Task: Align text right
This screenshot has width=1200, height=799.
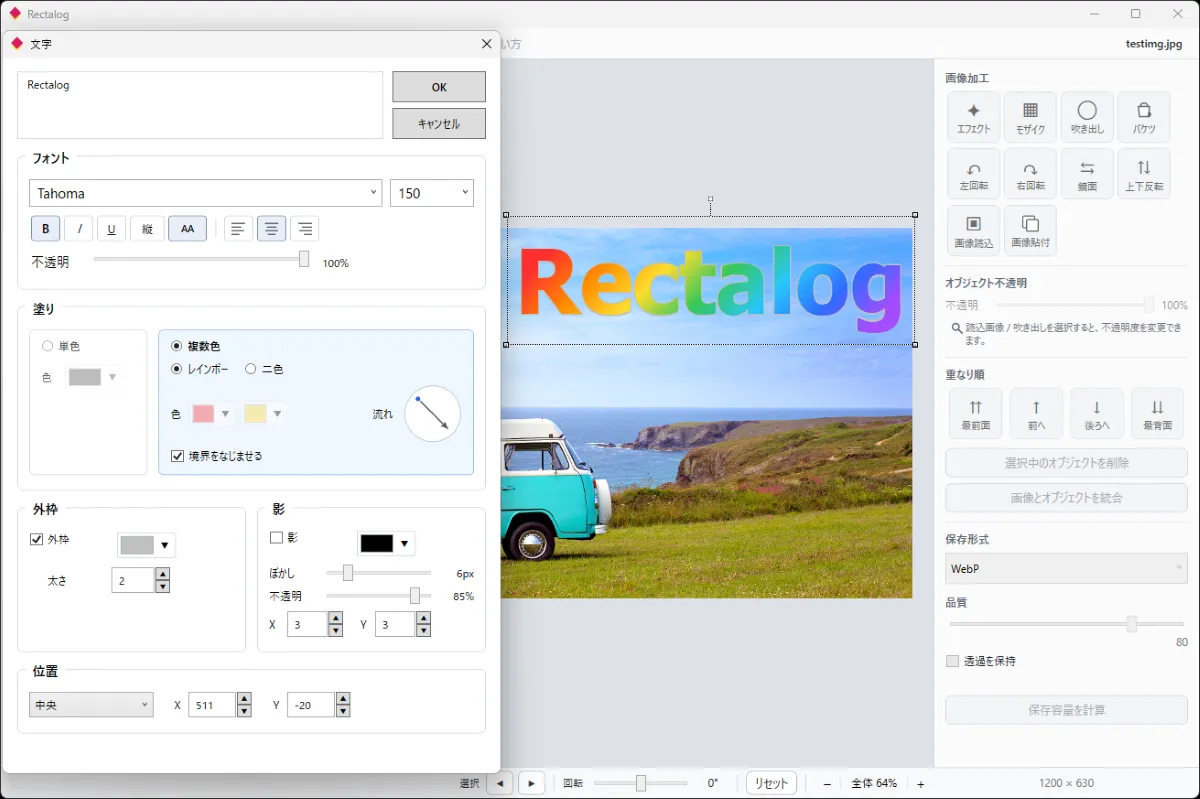Action: (x=305, y=229)
